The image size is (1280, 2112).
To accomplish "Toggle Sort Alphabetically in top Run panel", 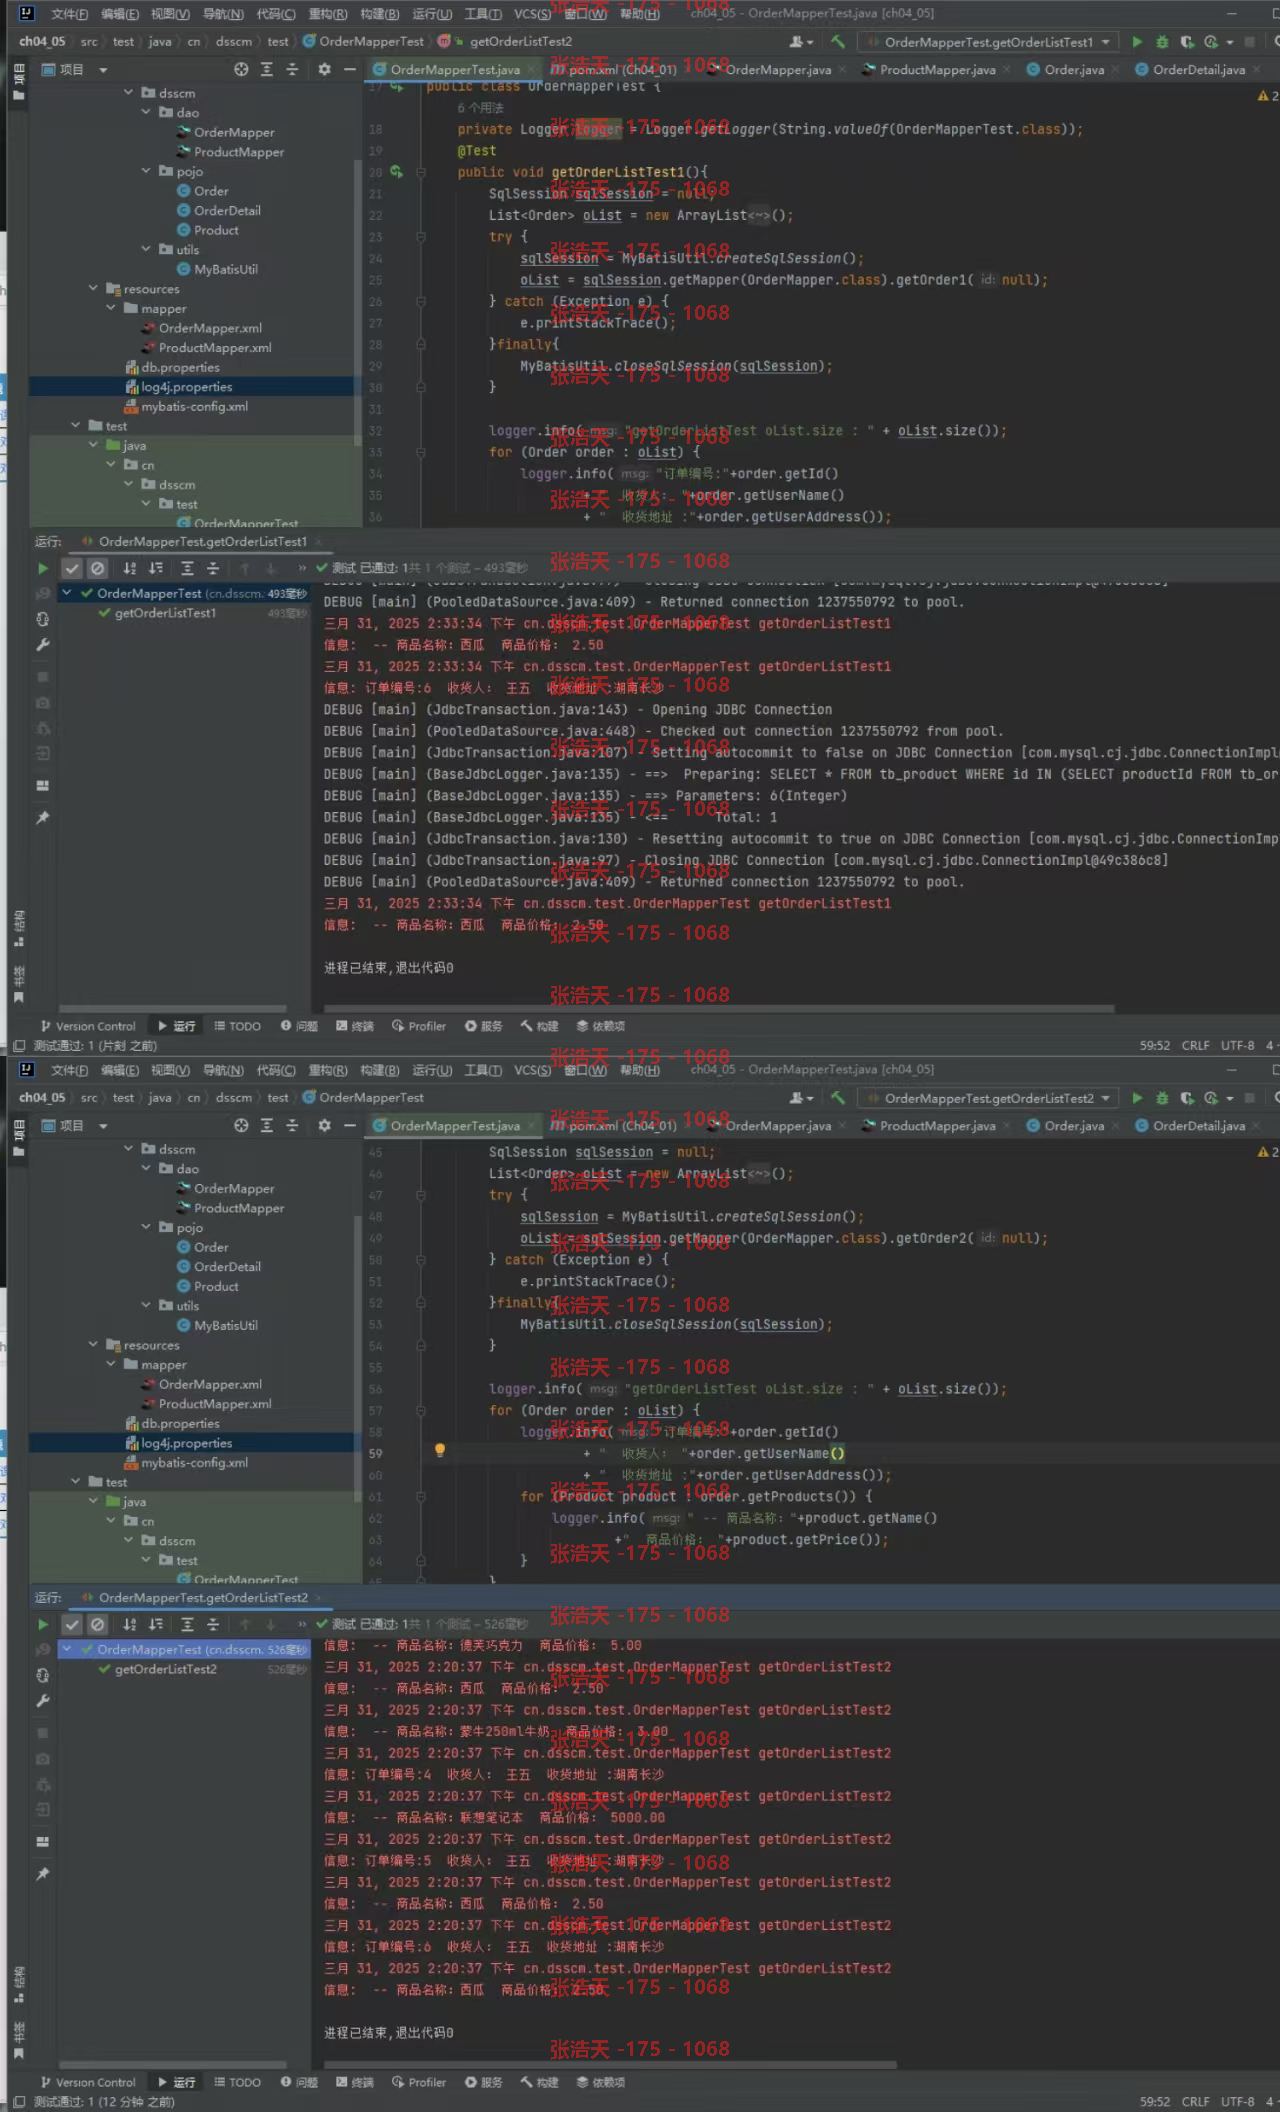I will click(130, 568).
